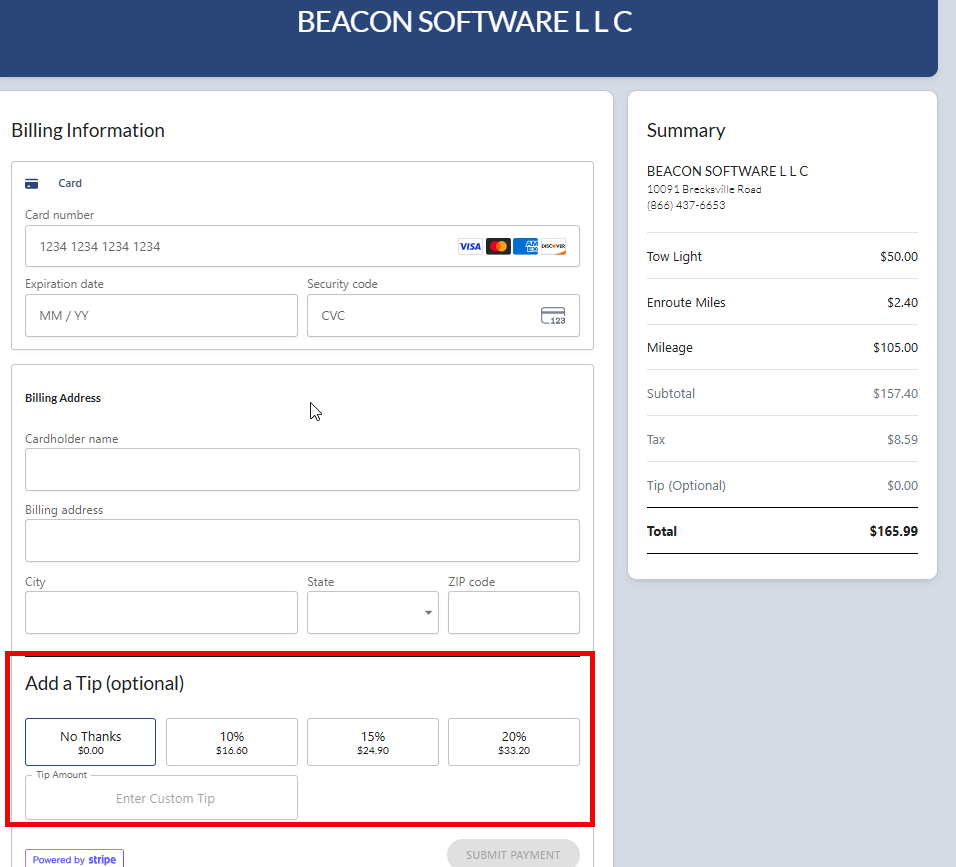Image resolution: width=956 pixels, height=867 pixels.
Task: Click BEACON SOFTWARE L L C in the Summary
Action: coord(727,171)
